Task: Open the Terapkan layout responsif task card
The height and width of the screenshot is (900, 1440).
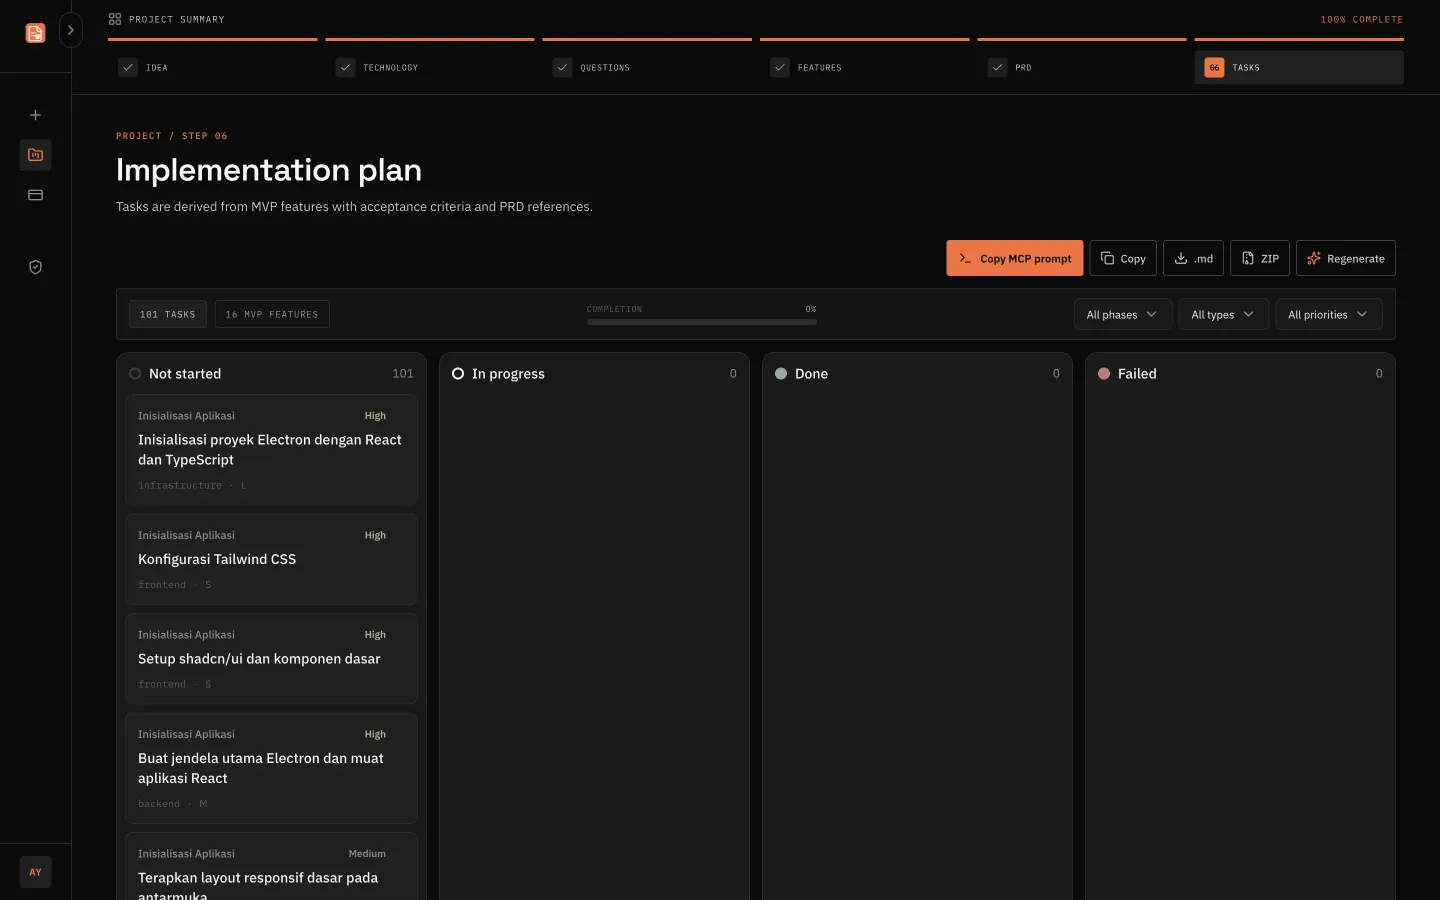Action: 271,868
